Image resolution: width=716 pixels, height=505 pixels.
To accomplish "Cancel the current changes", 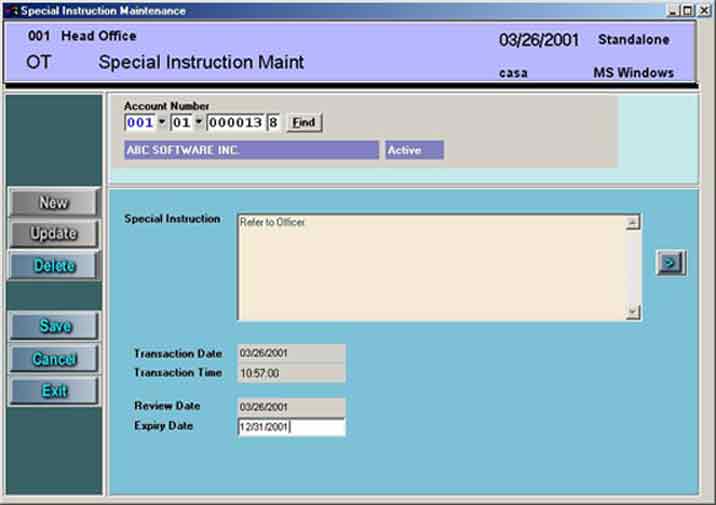I will tap(55, 359).
